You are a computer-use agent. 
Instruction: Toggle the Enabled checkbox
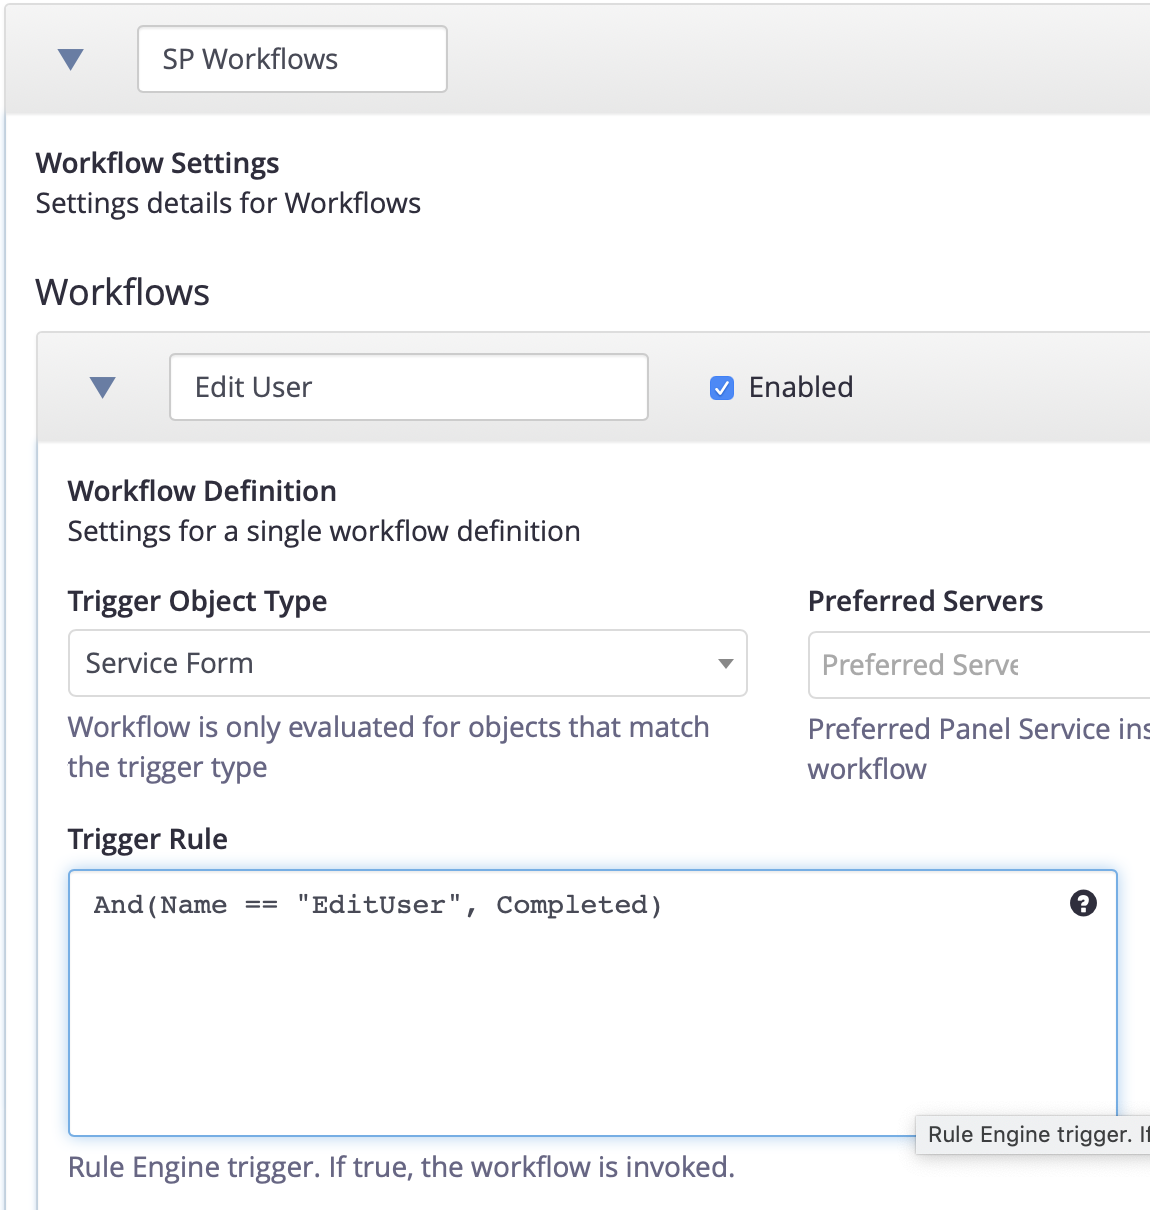click(x=722, y=388)
